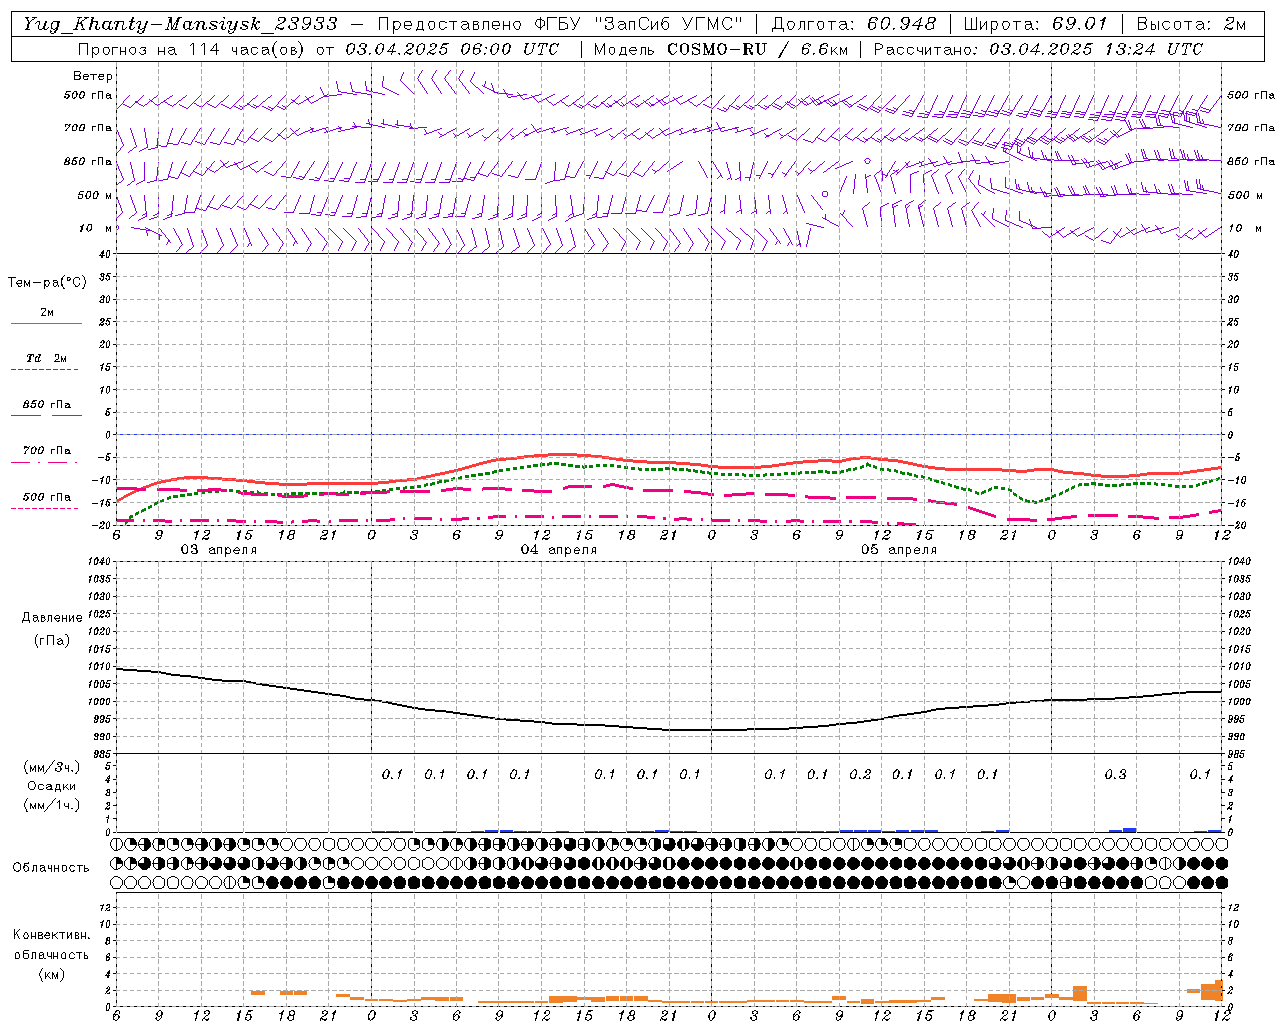Click the 'Рассчитано: 03.04.2025 13:24 UTC' timestamp
The width and height of the screenshot is (1280, 1024).
pos(1039,49)
